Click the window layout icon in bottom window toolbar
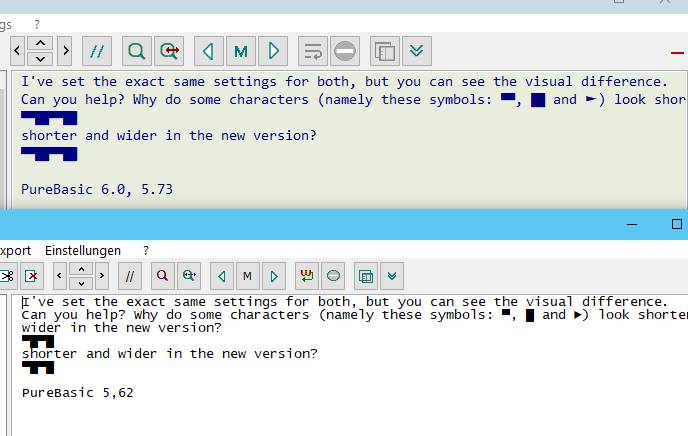The height and width of the screenshot is (436, 688). click(x=366, y=276)
